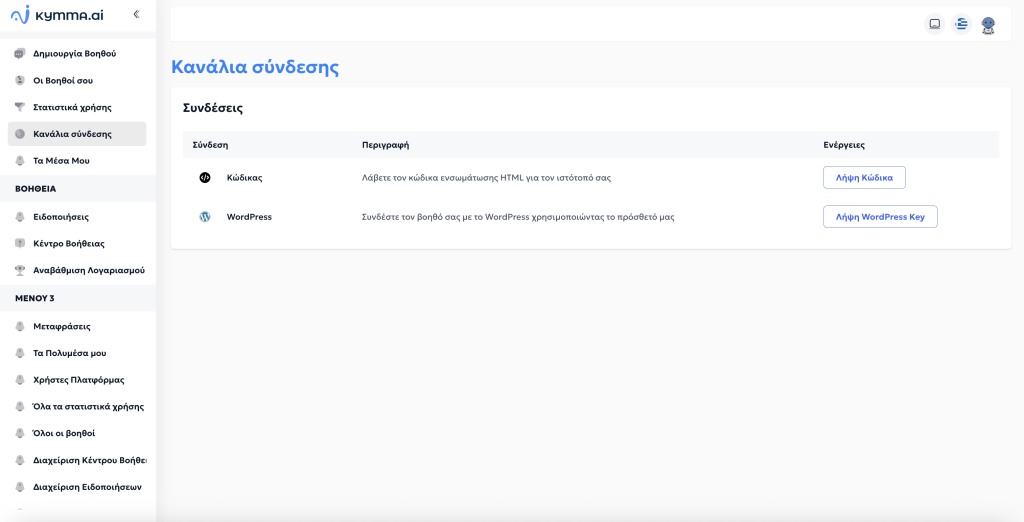Click the funnel icon for Στατιστικά χρήσης
Screen dimensions: 1024x522
point(20,107)
